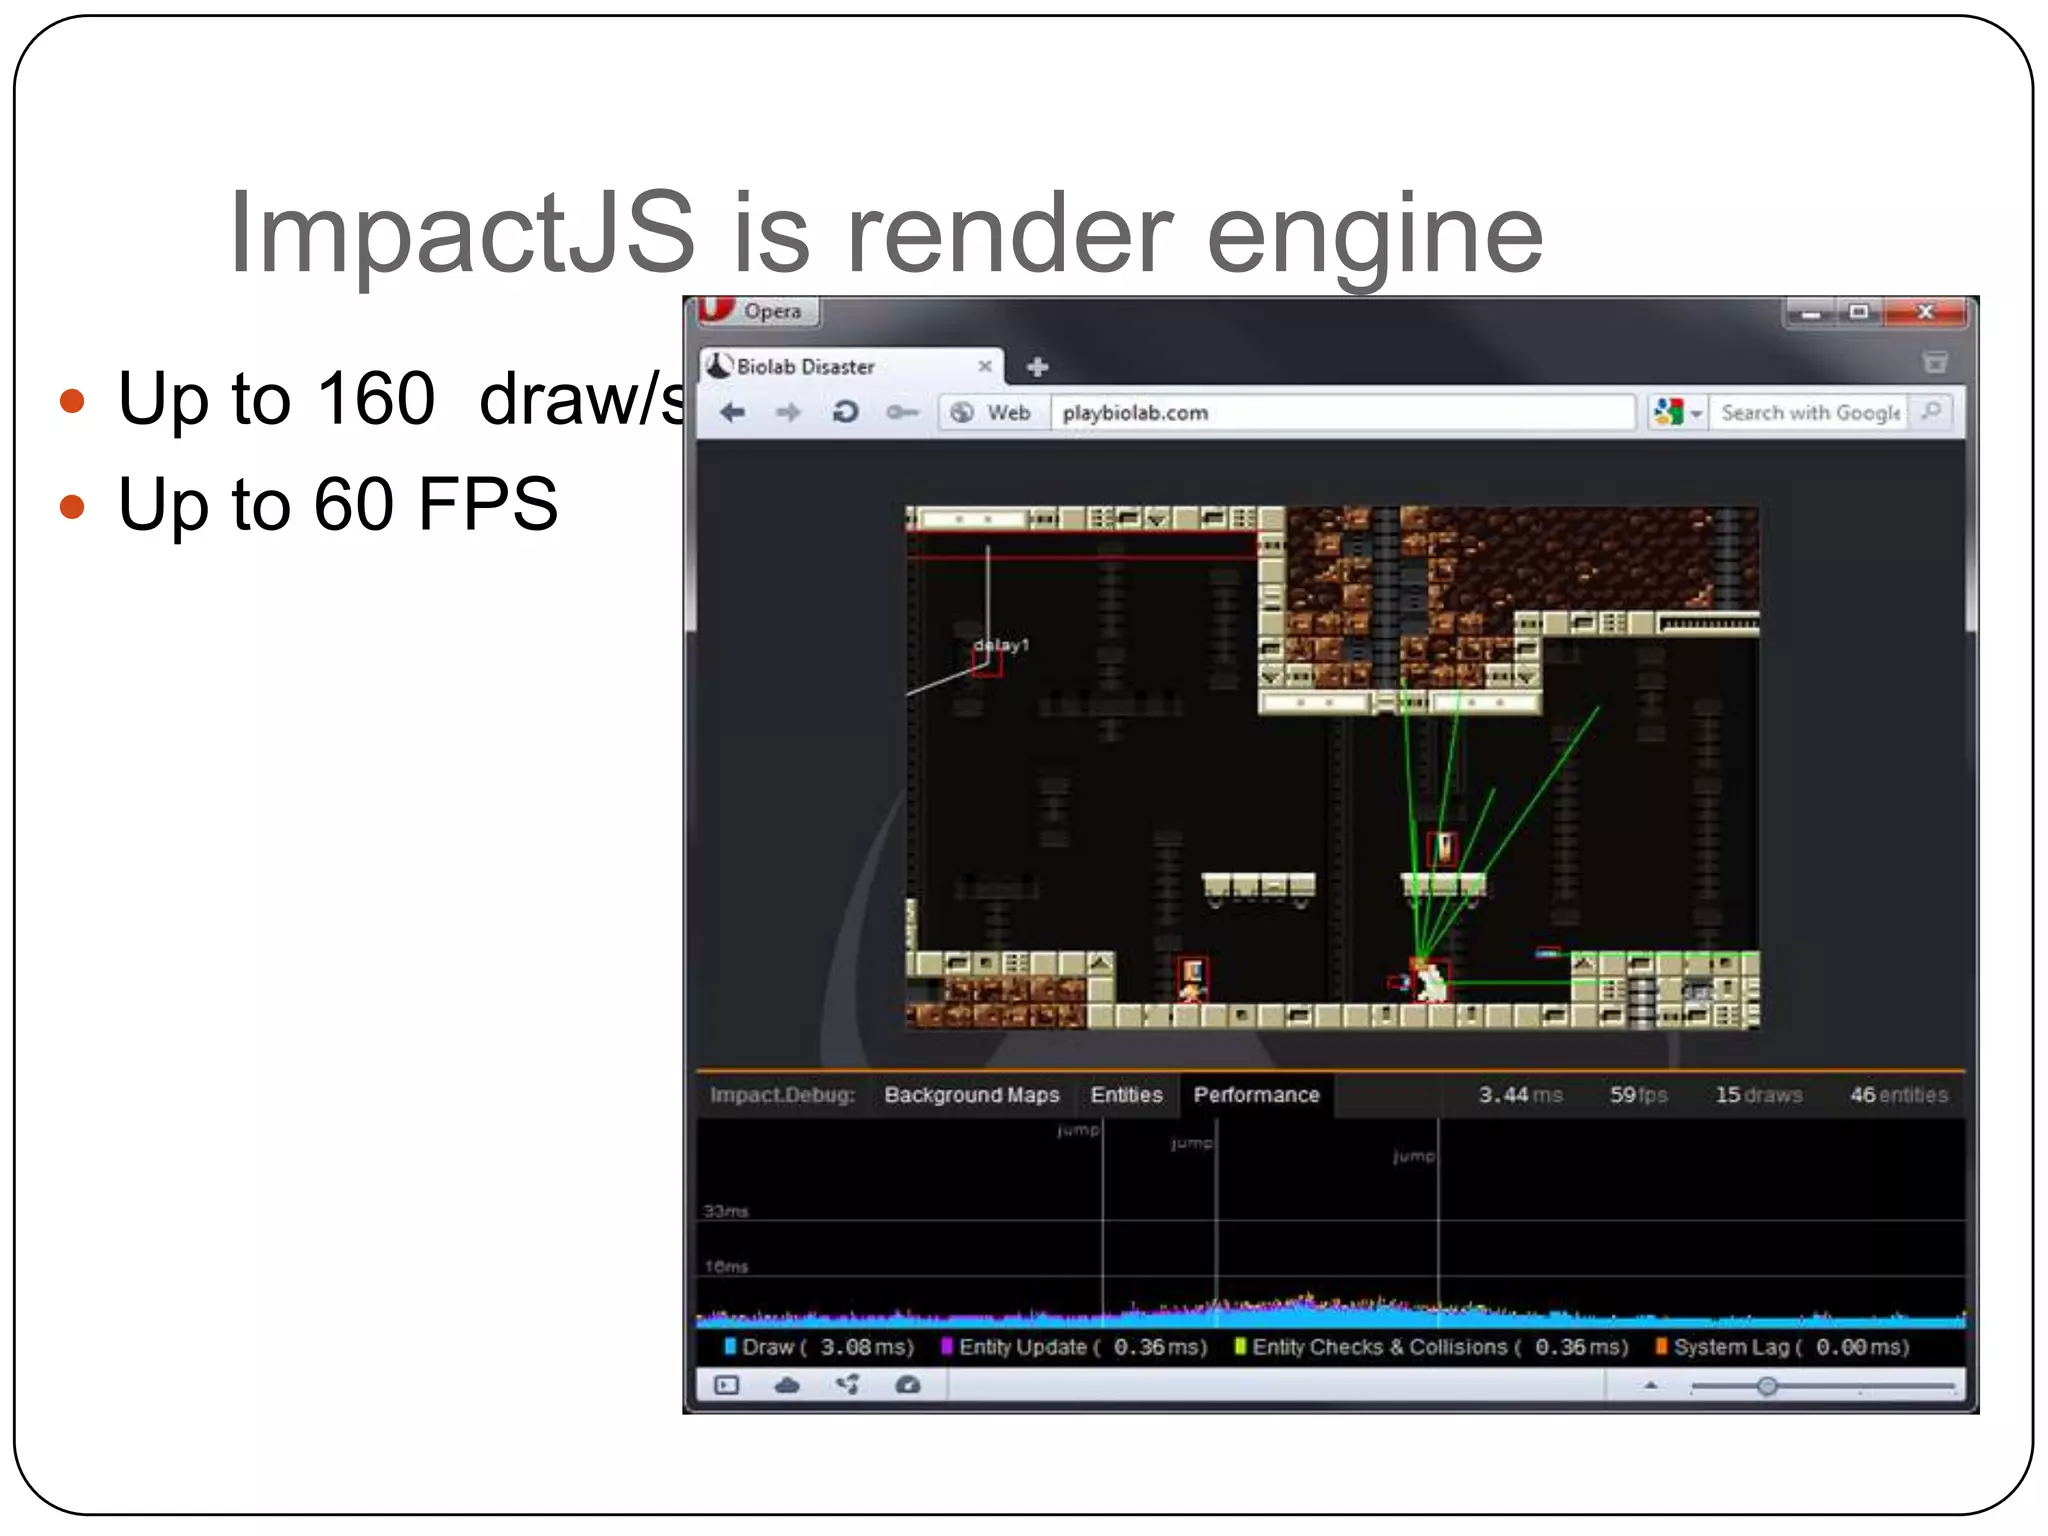Viewport: 2048px width, 1536px height.
Task: Click the Impact.Debug: label
Action: click(782, 1095)
